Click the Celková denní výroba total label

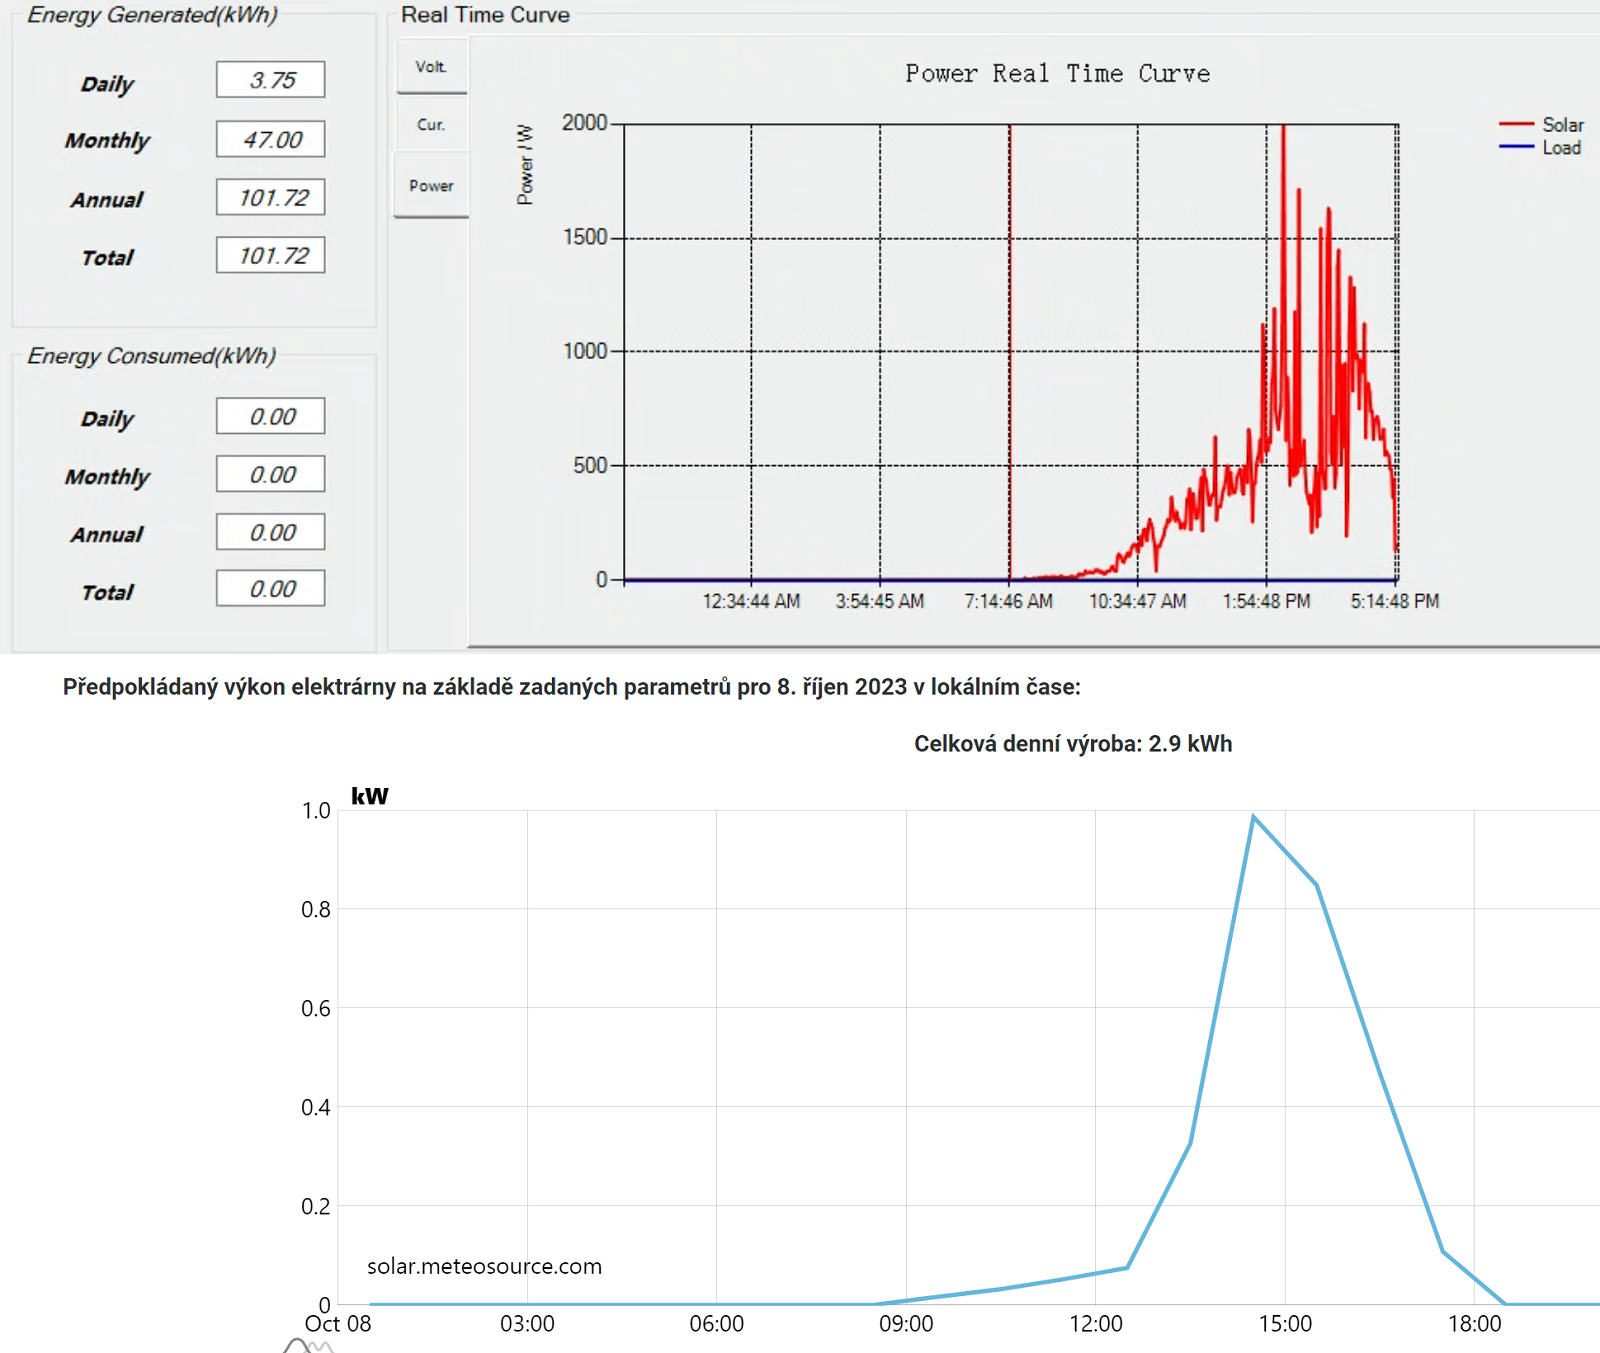coord(1073,744)
